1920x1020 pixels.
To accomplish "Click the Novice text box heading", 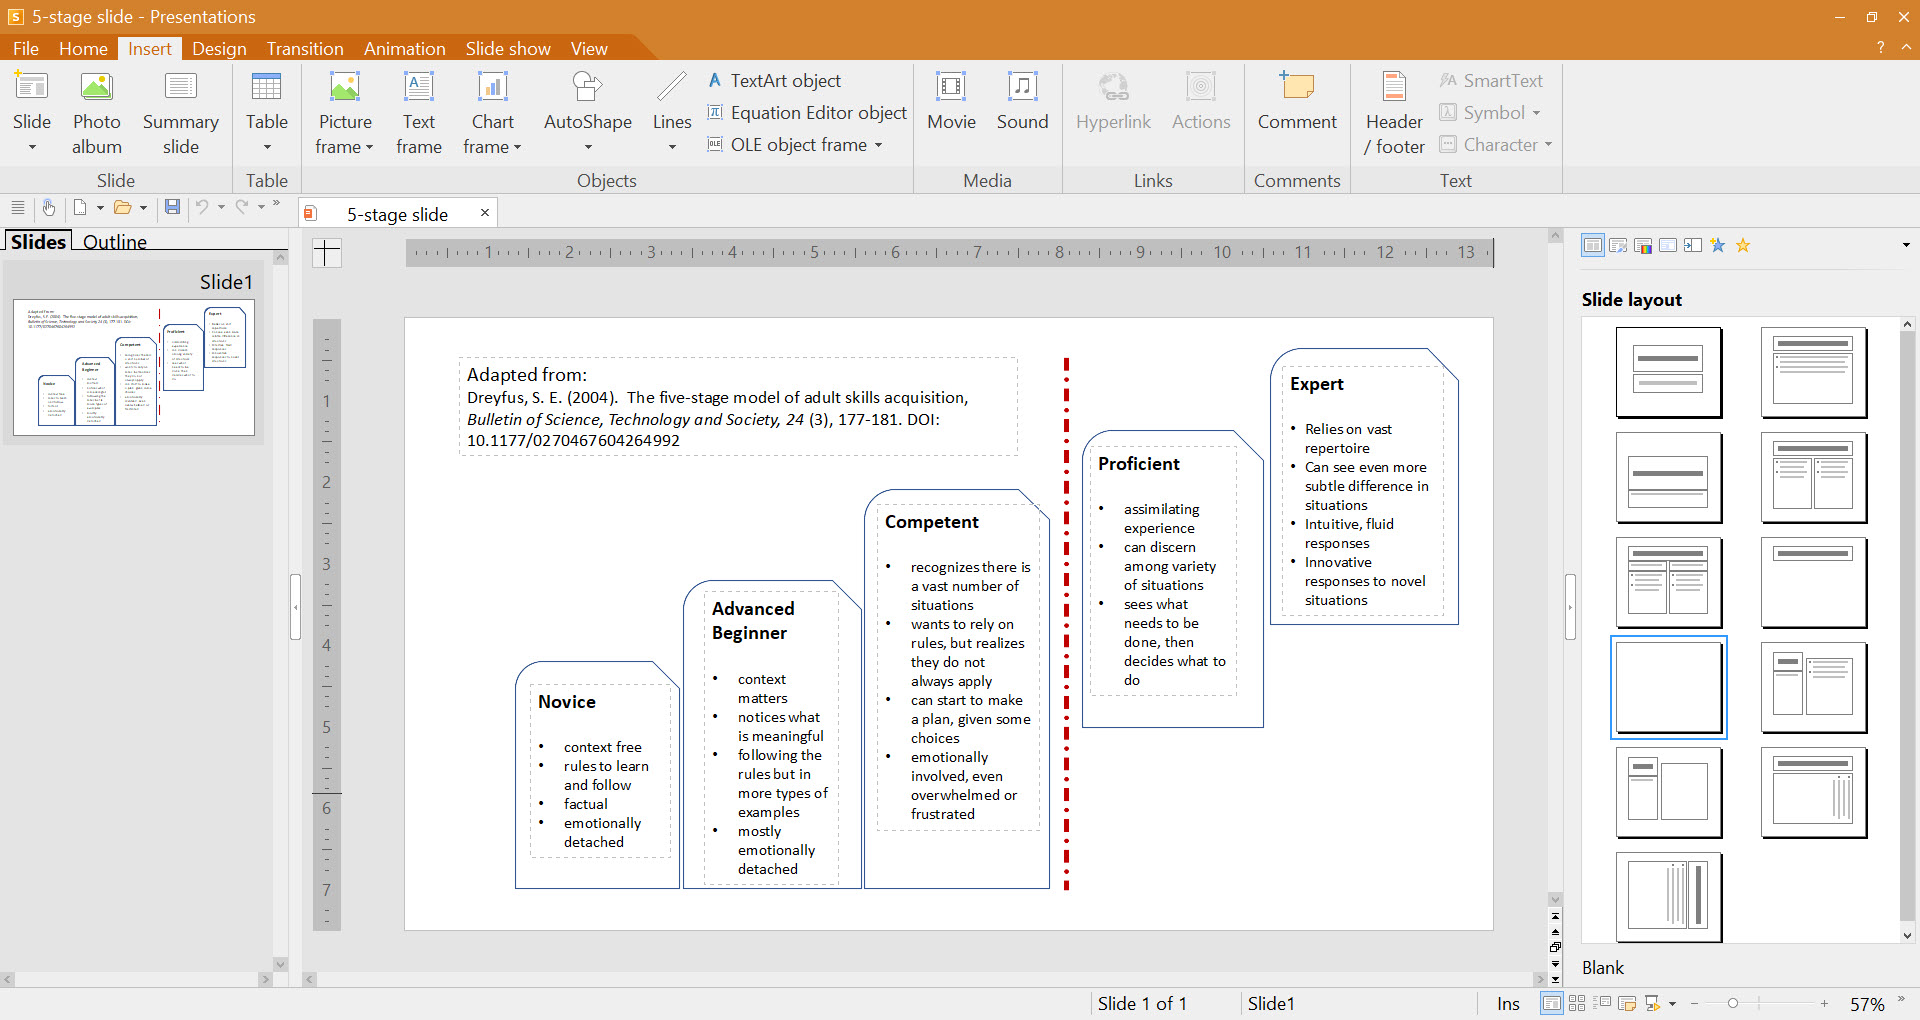I will tap(567, 702).
